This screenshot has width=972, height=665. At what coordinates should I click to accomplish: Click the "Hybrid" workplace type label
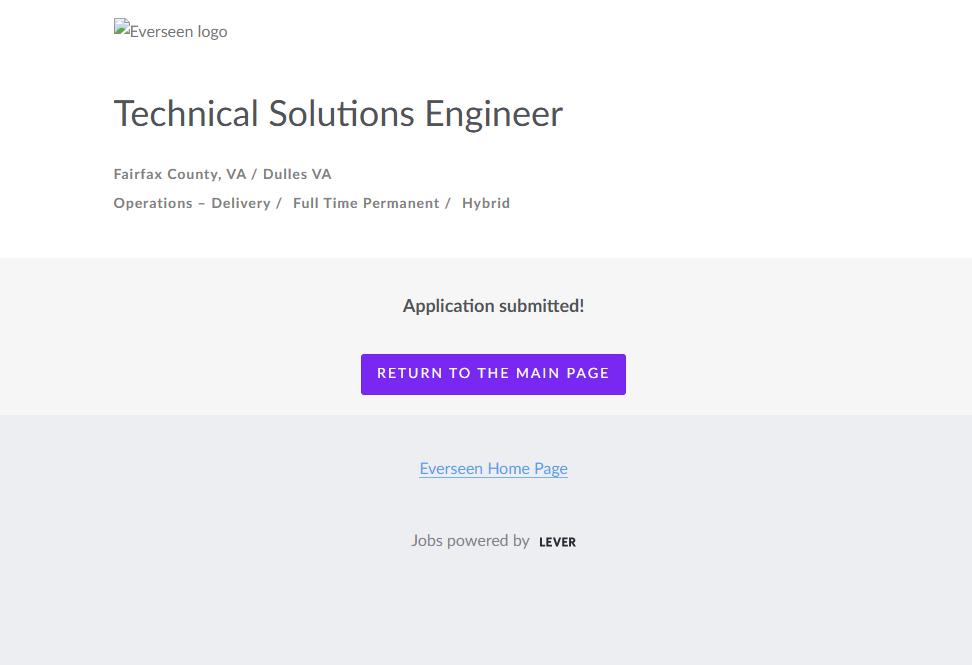pos(486,203)
